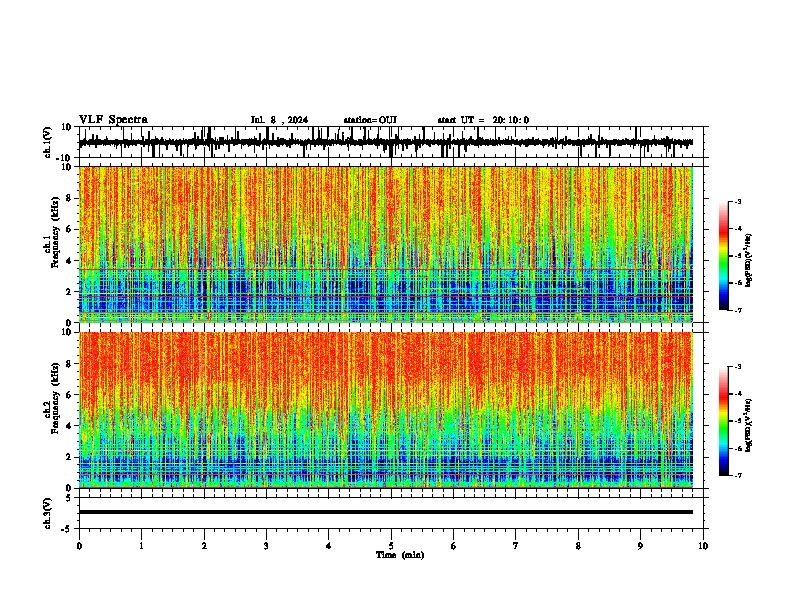Click the "6" kHz tick on ch.2 frequency axis
The width and height of the screenshot is (792, 612).
tap(70, 395)
